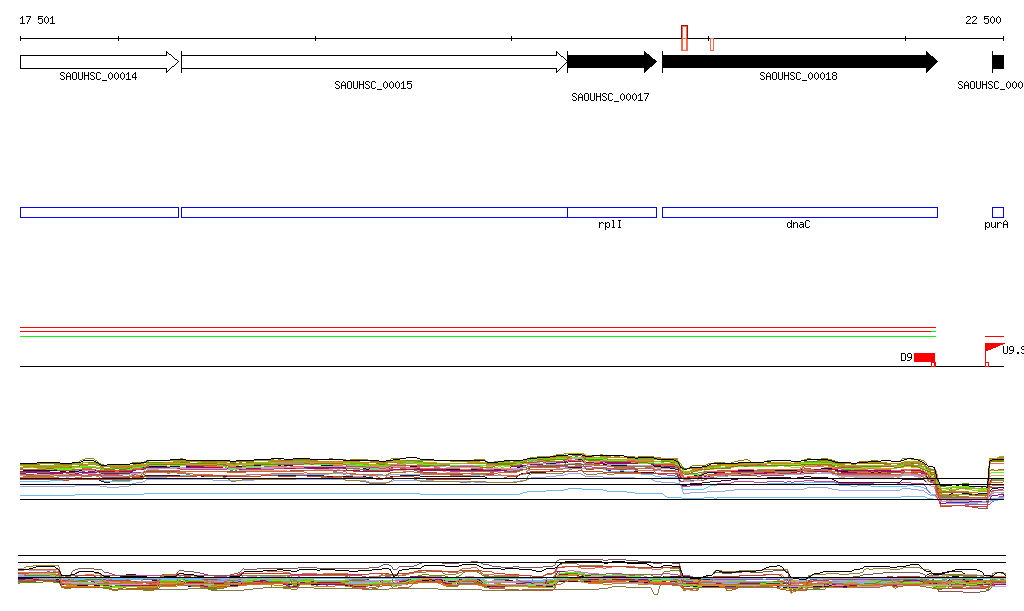The height and width of the screenshot is (611, 1024).
Task: Click the blue box under SAOUHSC_00015
Action: (373, 212)
